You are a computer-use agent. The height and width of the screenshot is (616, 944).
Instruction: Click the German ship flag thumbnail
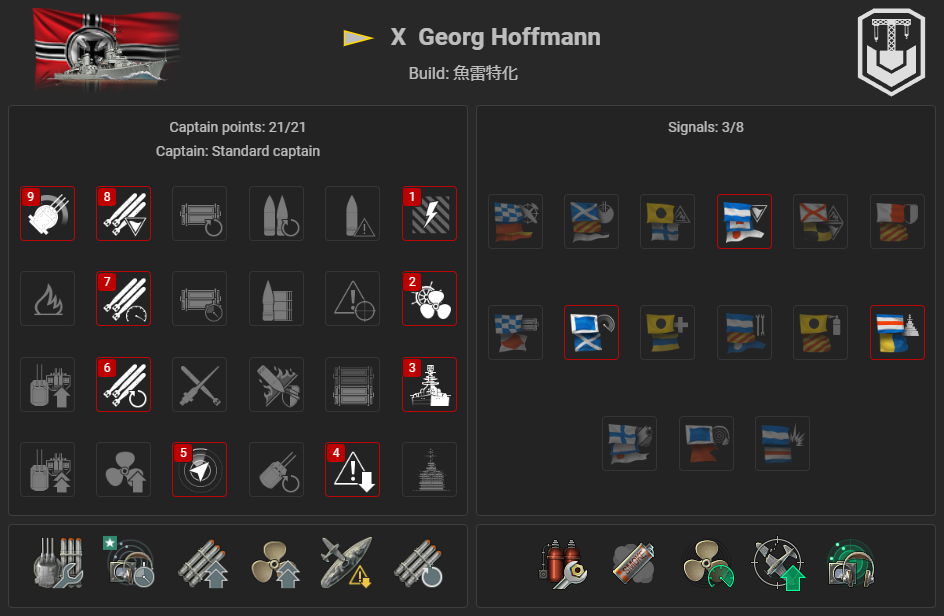coord(107,50)
